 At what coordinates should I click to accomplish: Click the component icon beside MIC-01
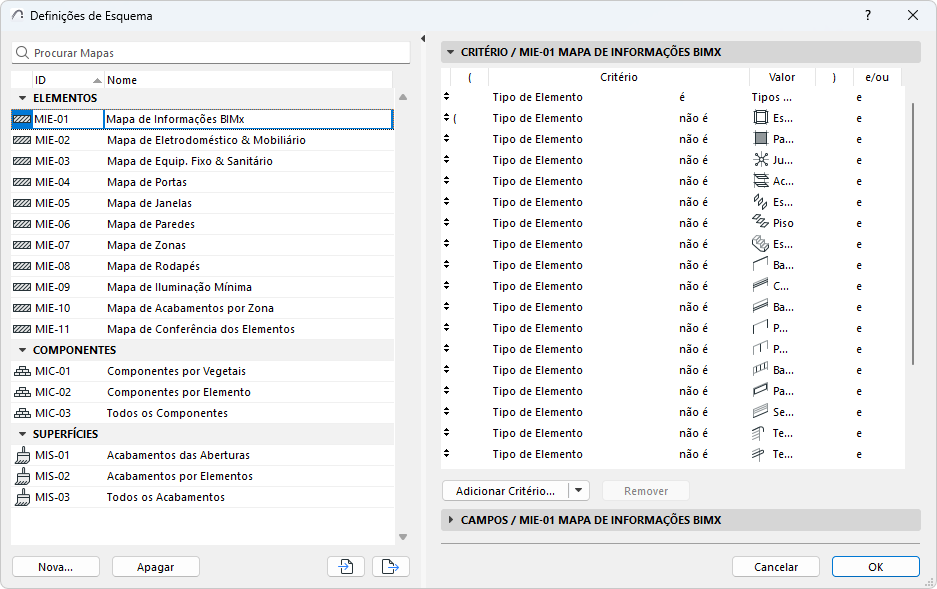(x=22, y=371)
